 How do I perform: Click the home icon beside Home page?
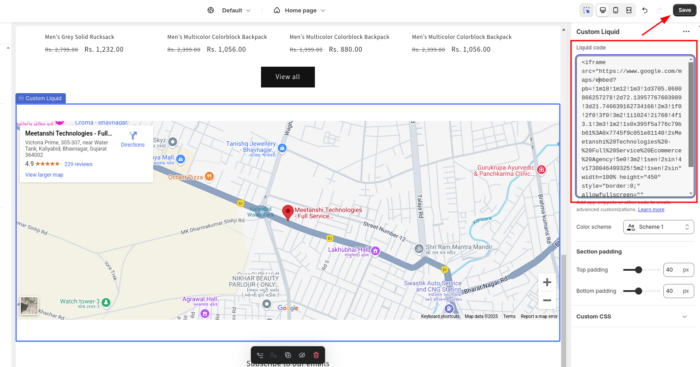point(277,10)
